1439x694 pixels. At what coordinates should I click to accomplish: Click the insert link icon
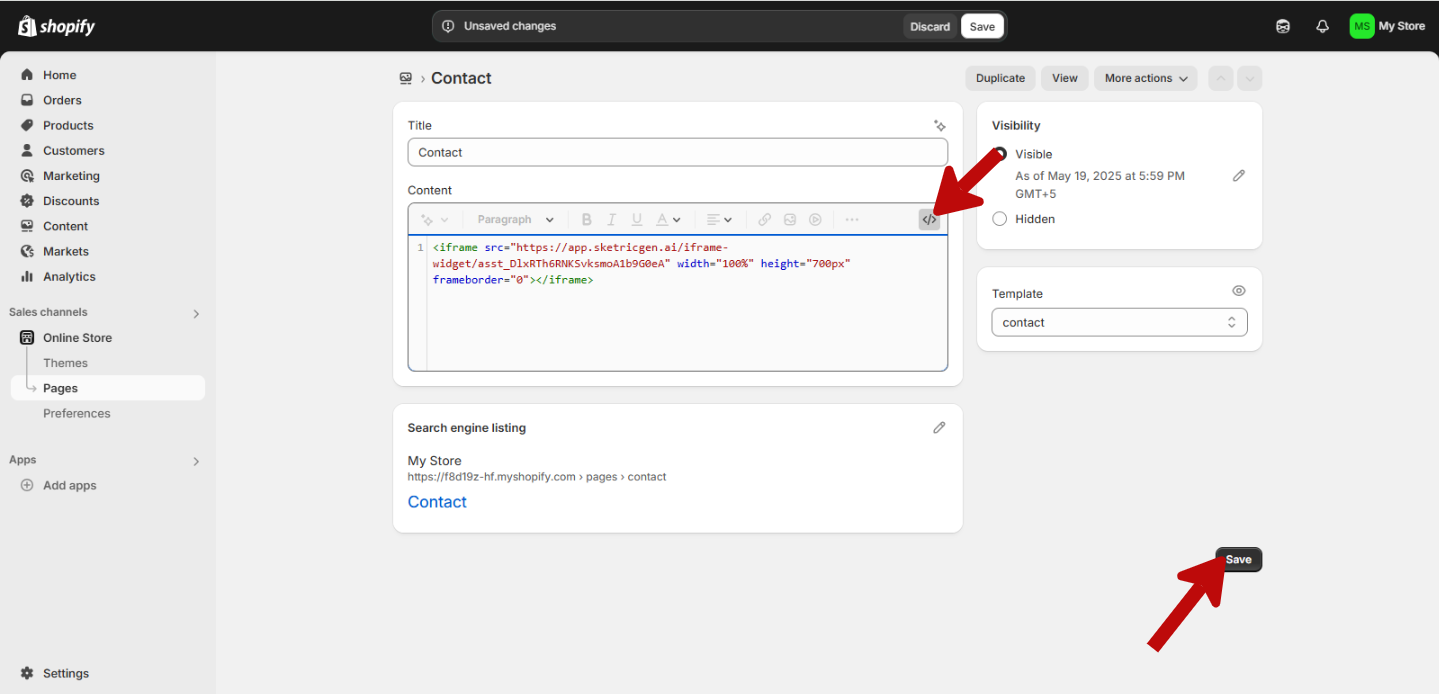(x=764, y=219)
